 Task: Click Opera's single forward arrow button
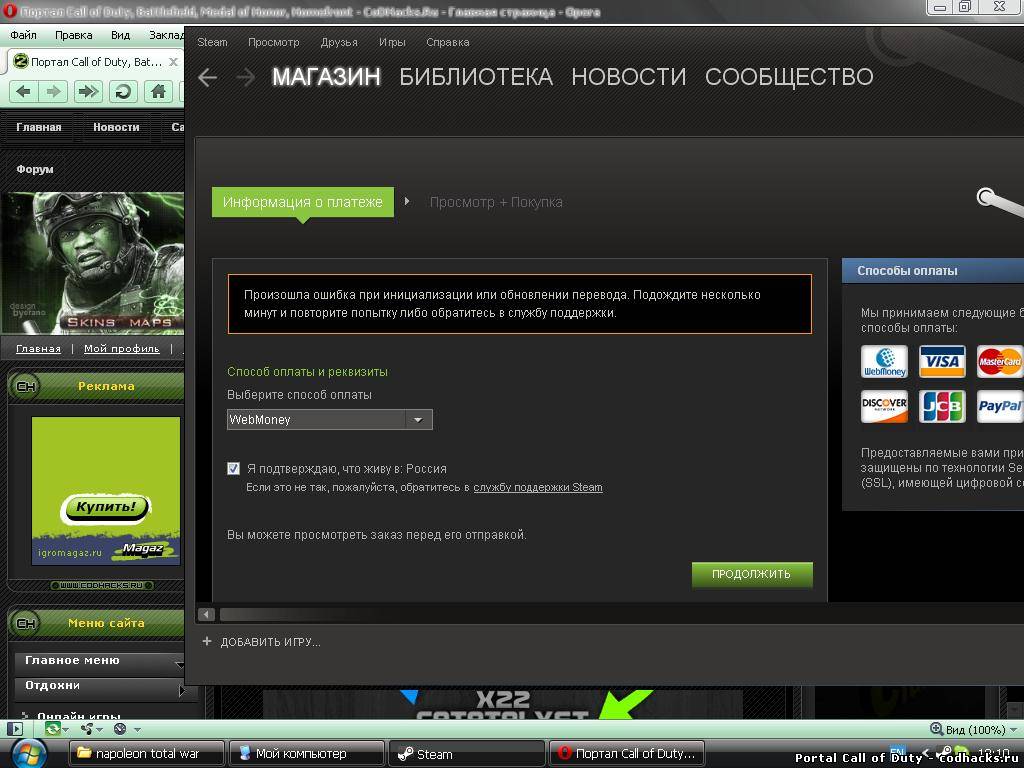(54, 91)
